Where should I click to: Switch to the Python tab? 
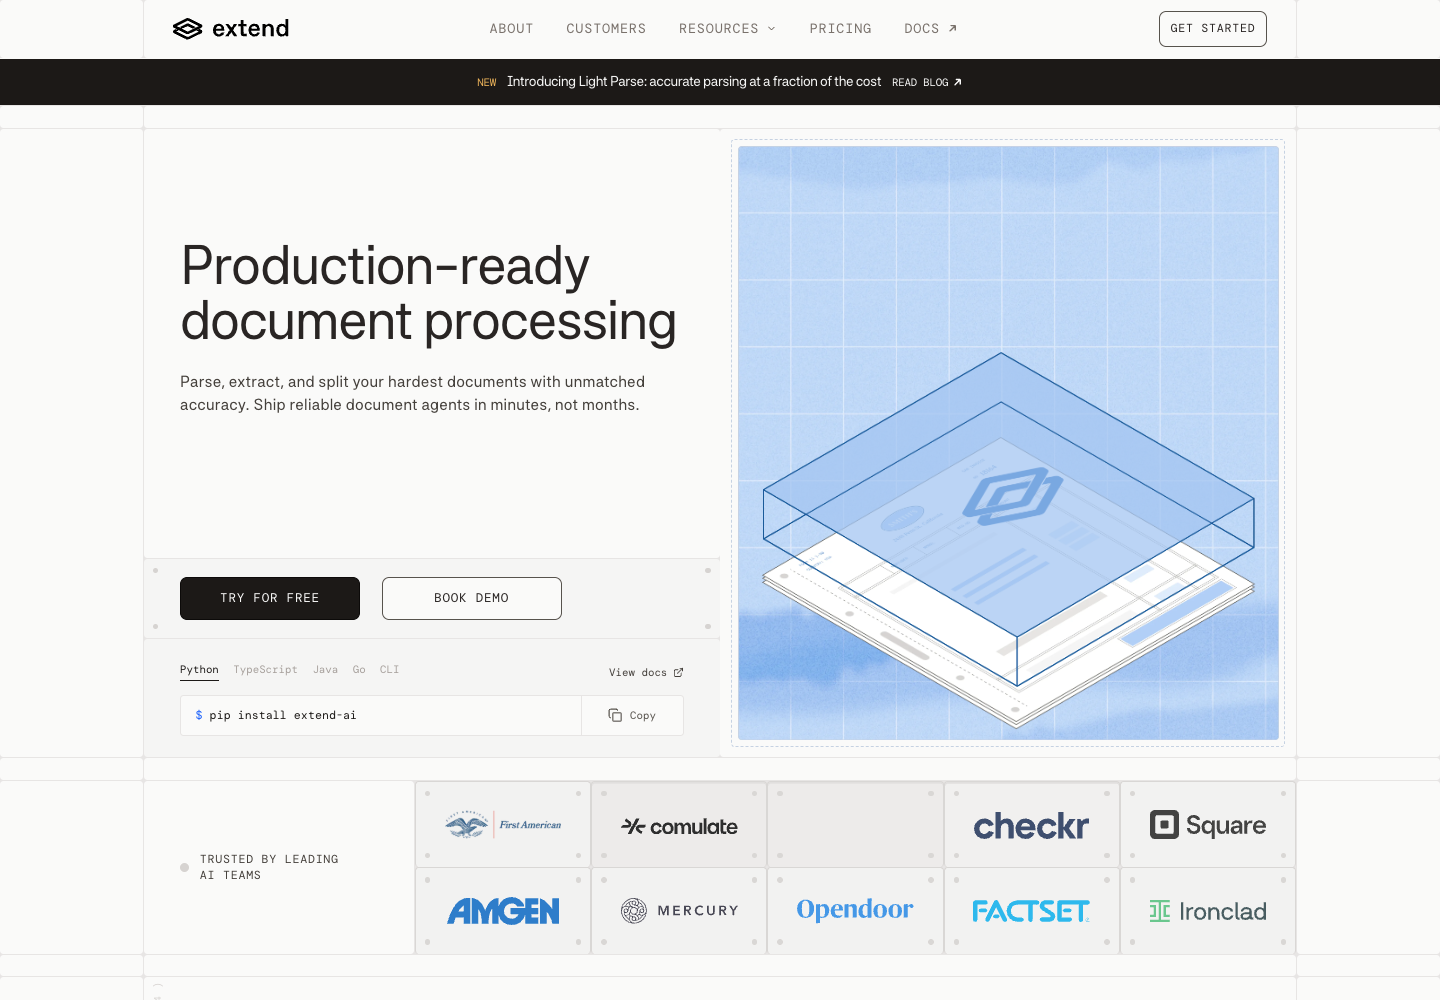[199, 670]
